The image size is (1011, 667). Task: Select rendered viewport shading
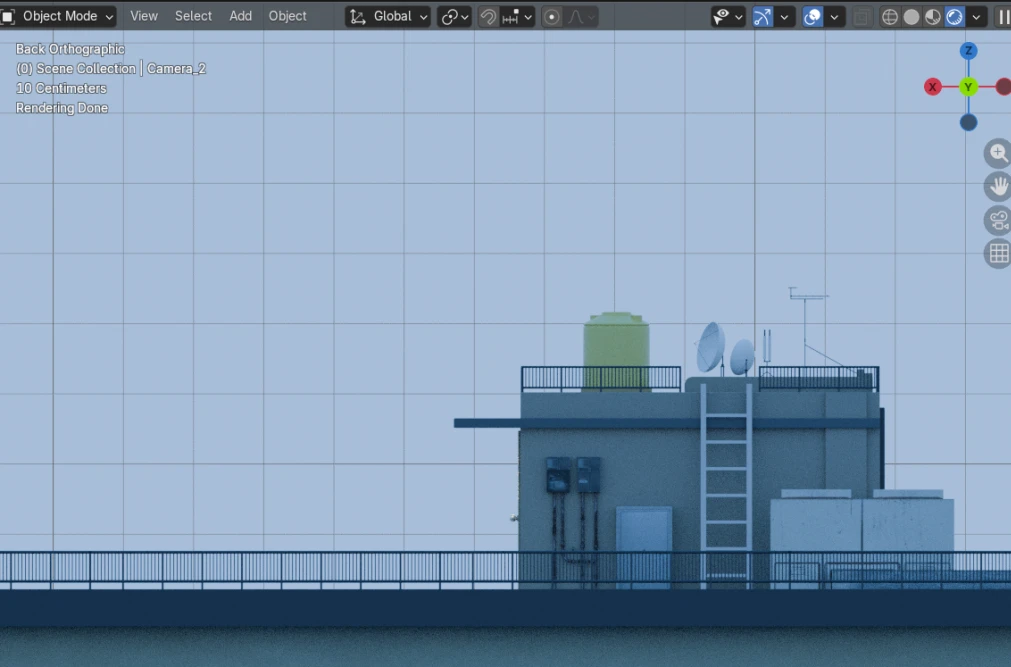pos(954,17)
